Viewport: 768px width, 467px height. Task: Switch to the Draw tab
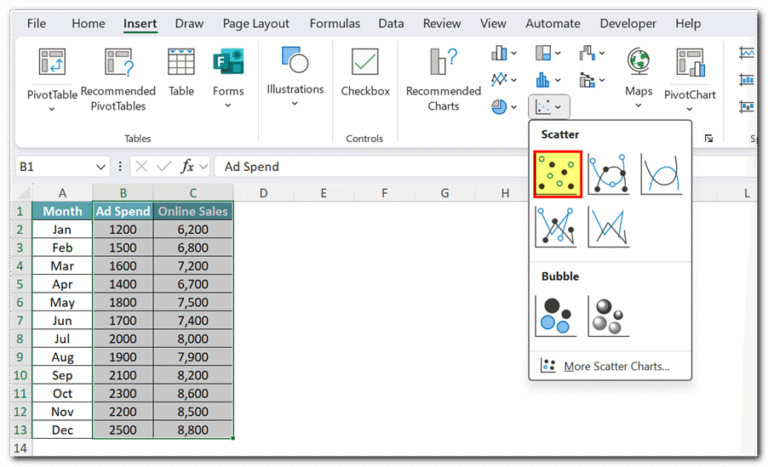(x=189, y=24)
